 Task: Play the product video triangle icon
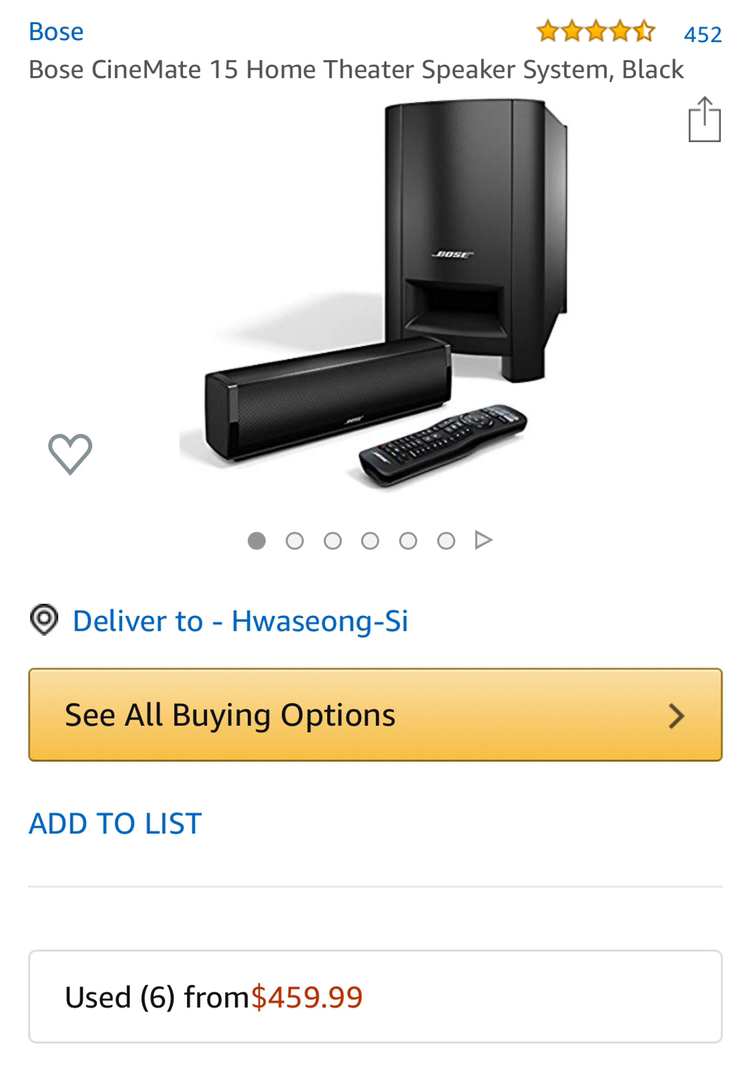(x=484, y=540)
